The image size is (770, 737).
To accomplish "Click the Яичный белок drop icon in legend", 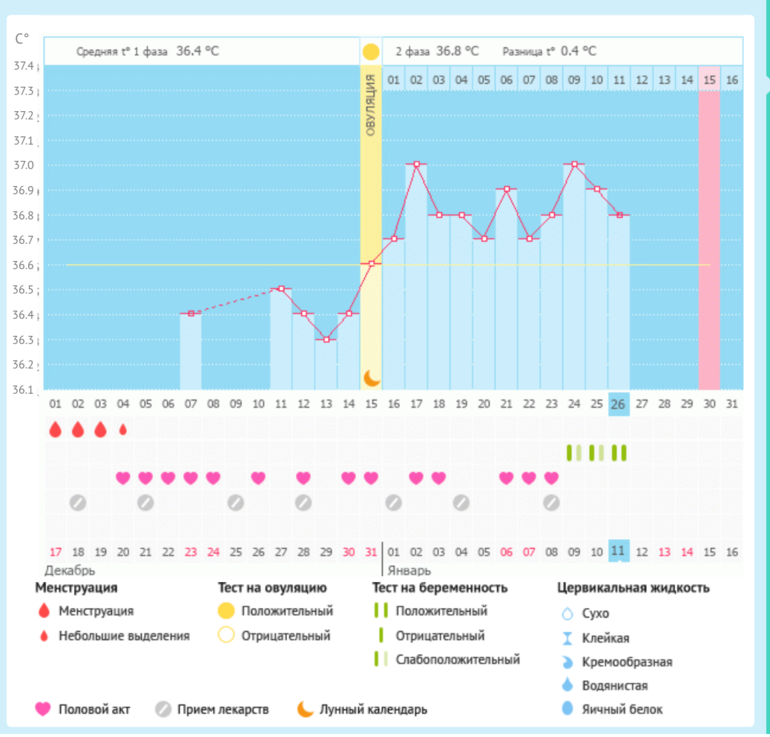I will [568, 709].
